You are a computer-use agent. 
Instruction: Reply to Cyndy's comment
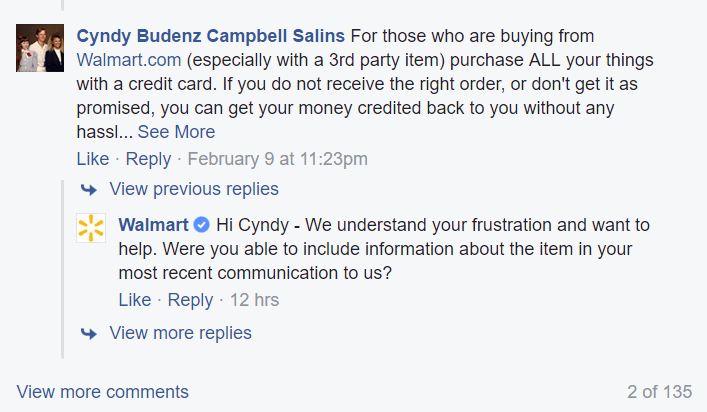pyautogui.click(x=148, y=158)
